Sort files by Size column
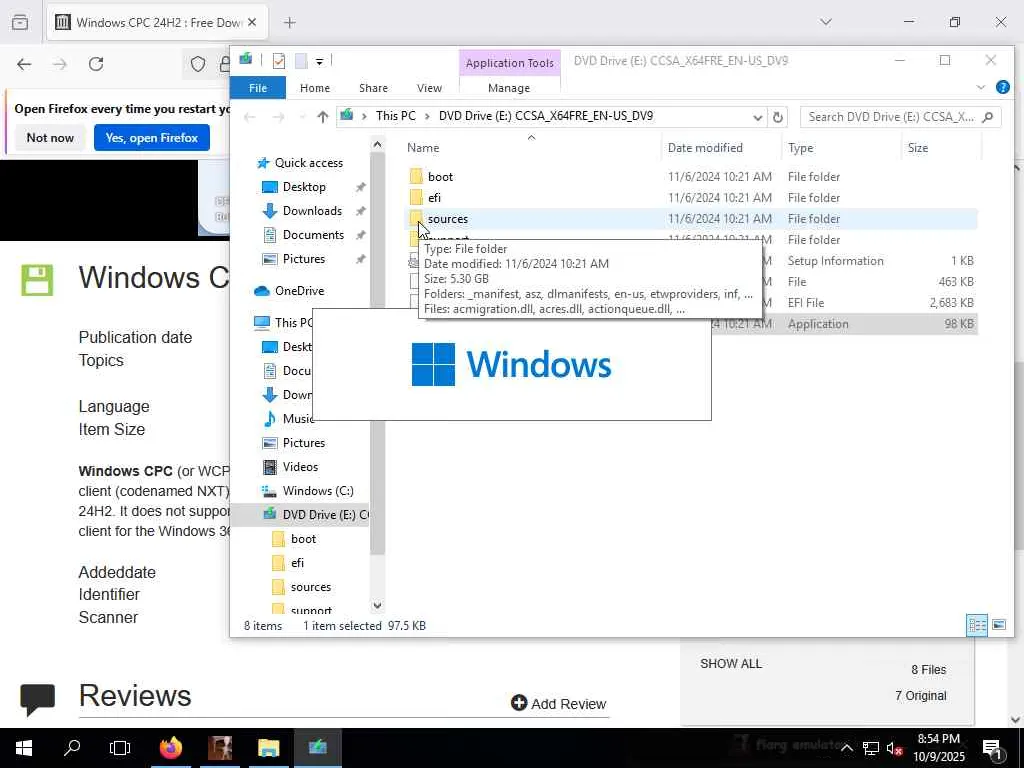 coord(918,148)
